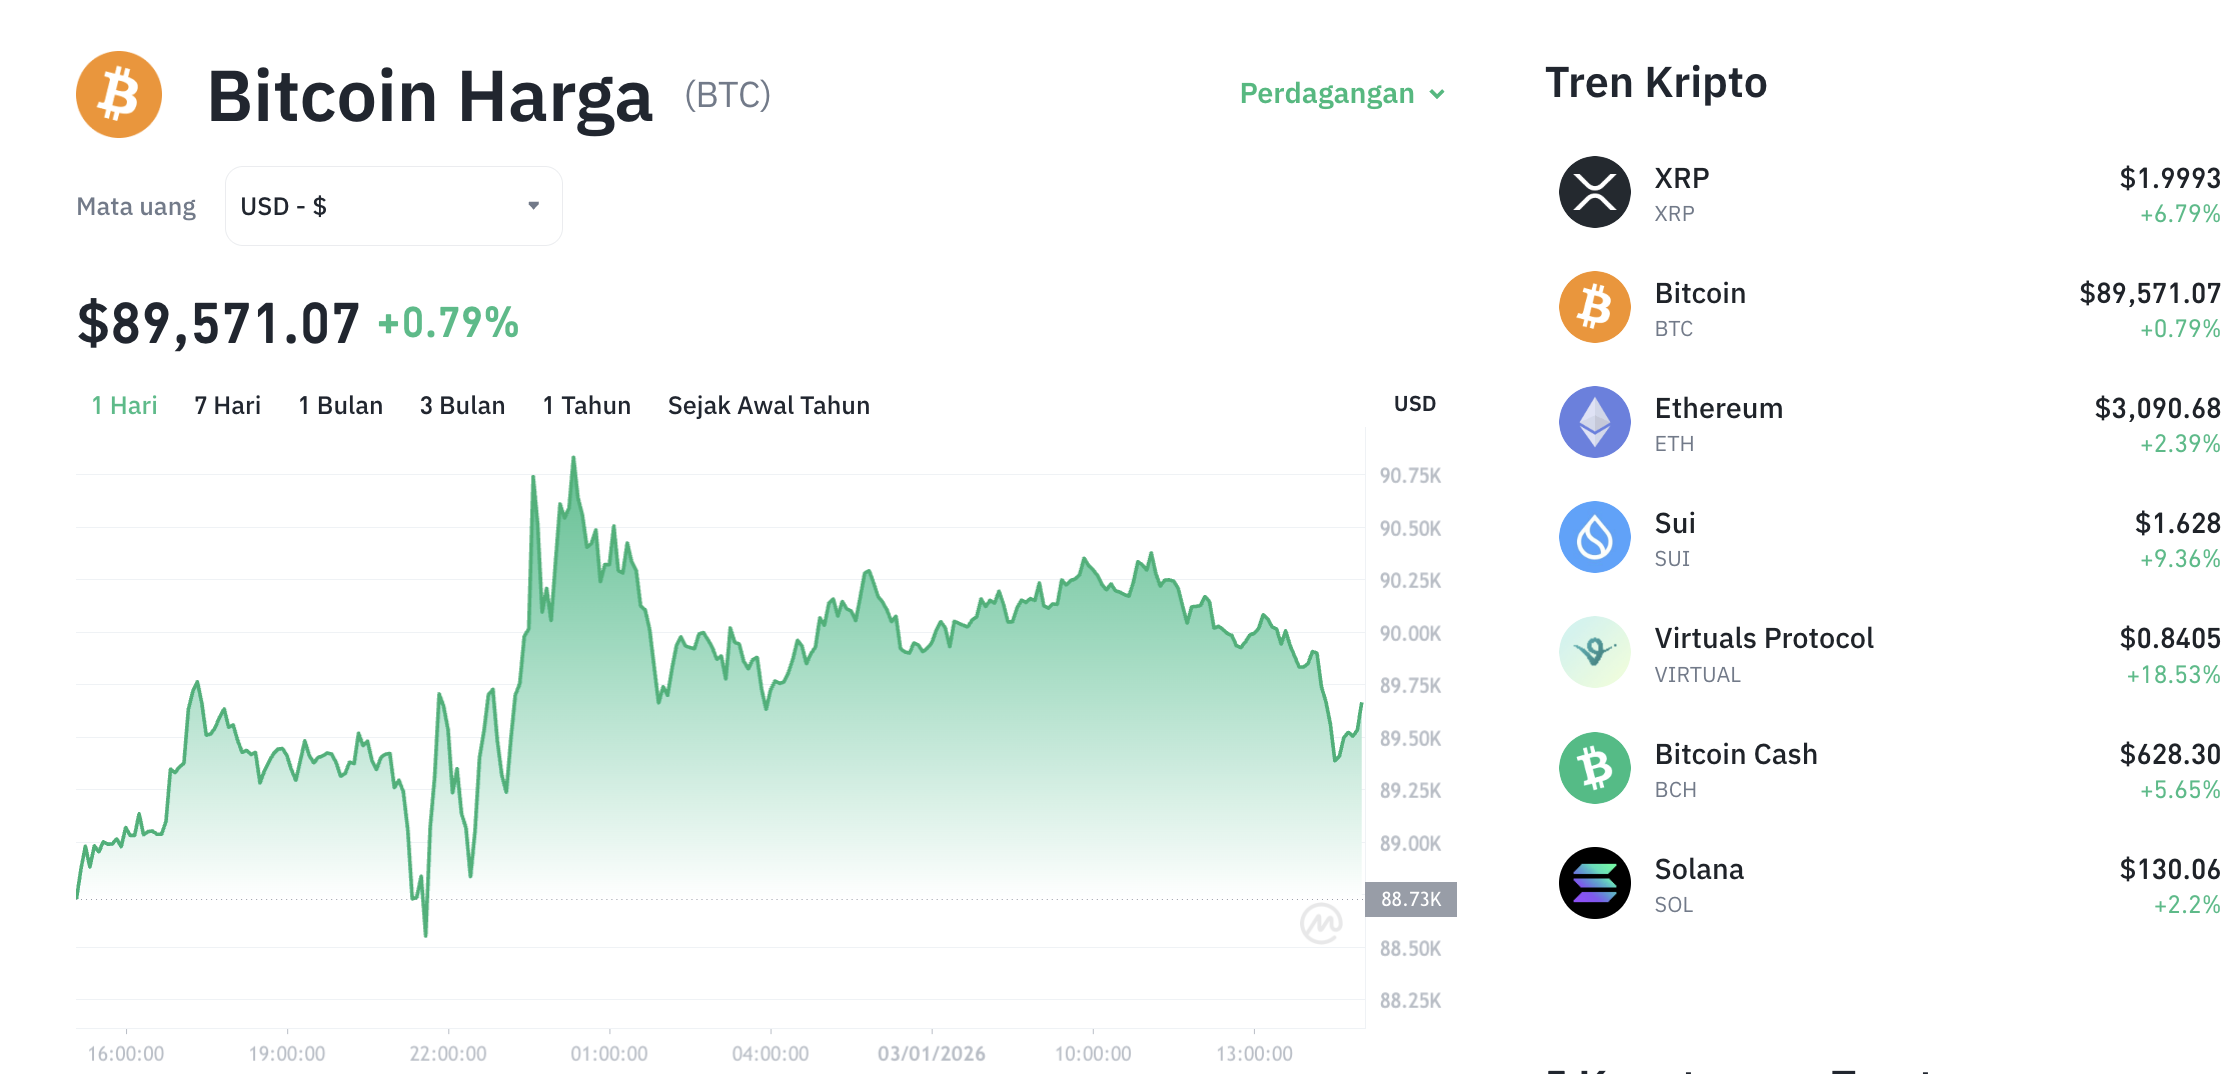This screenshot has width=2234, height=1074.
Task: Open the USD currency dropdown
Action: tap(393, 205)
